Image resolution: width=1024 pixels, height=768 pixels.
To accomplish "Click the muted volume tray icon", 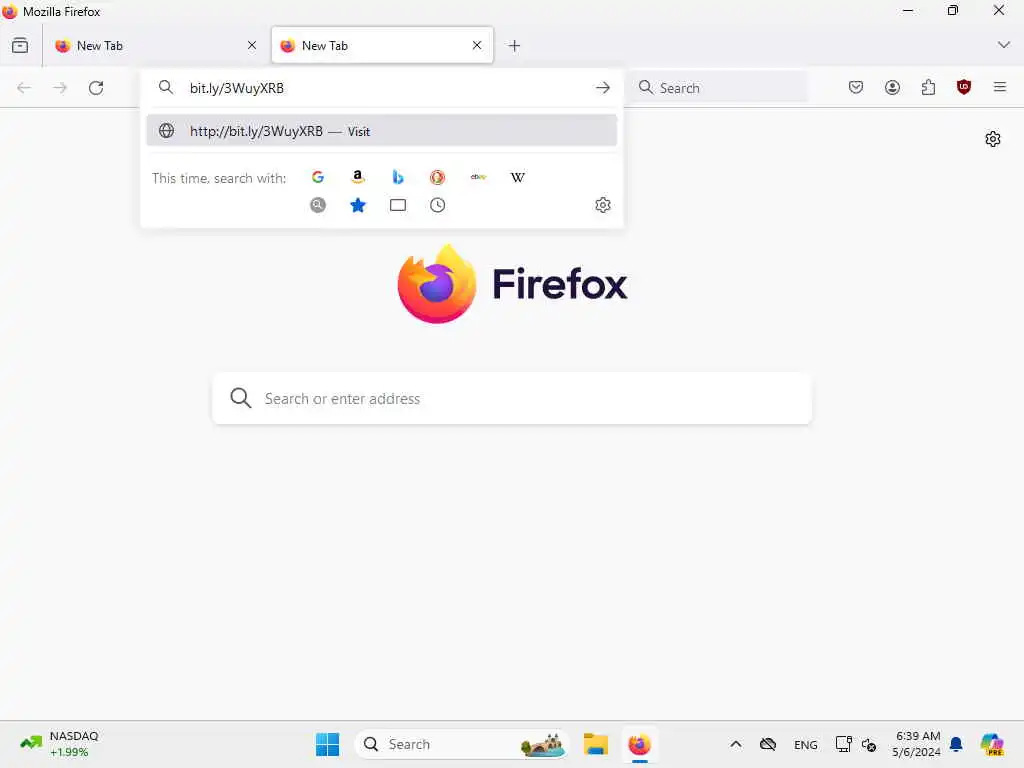I will click(x=869, y=744).
